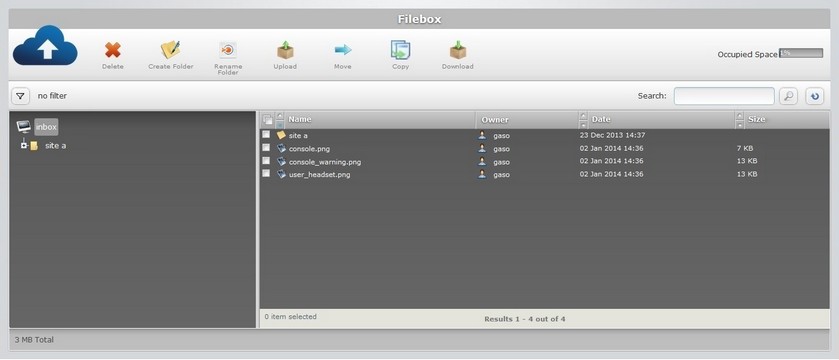Screen dimensions: 839x360
Task: Click the owner icon in the console.png row
Action: [x=482, y=148]
